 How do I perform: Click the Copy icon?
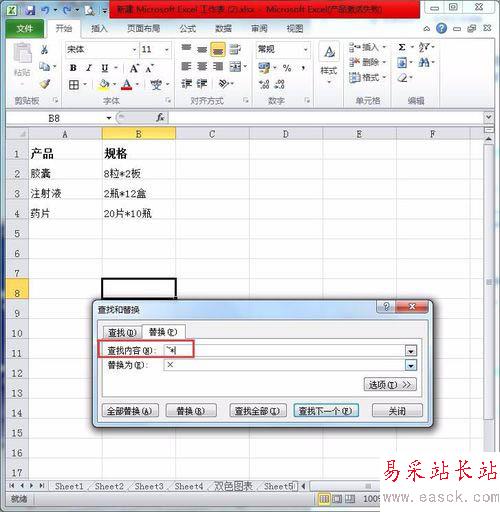45,66
